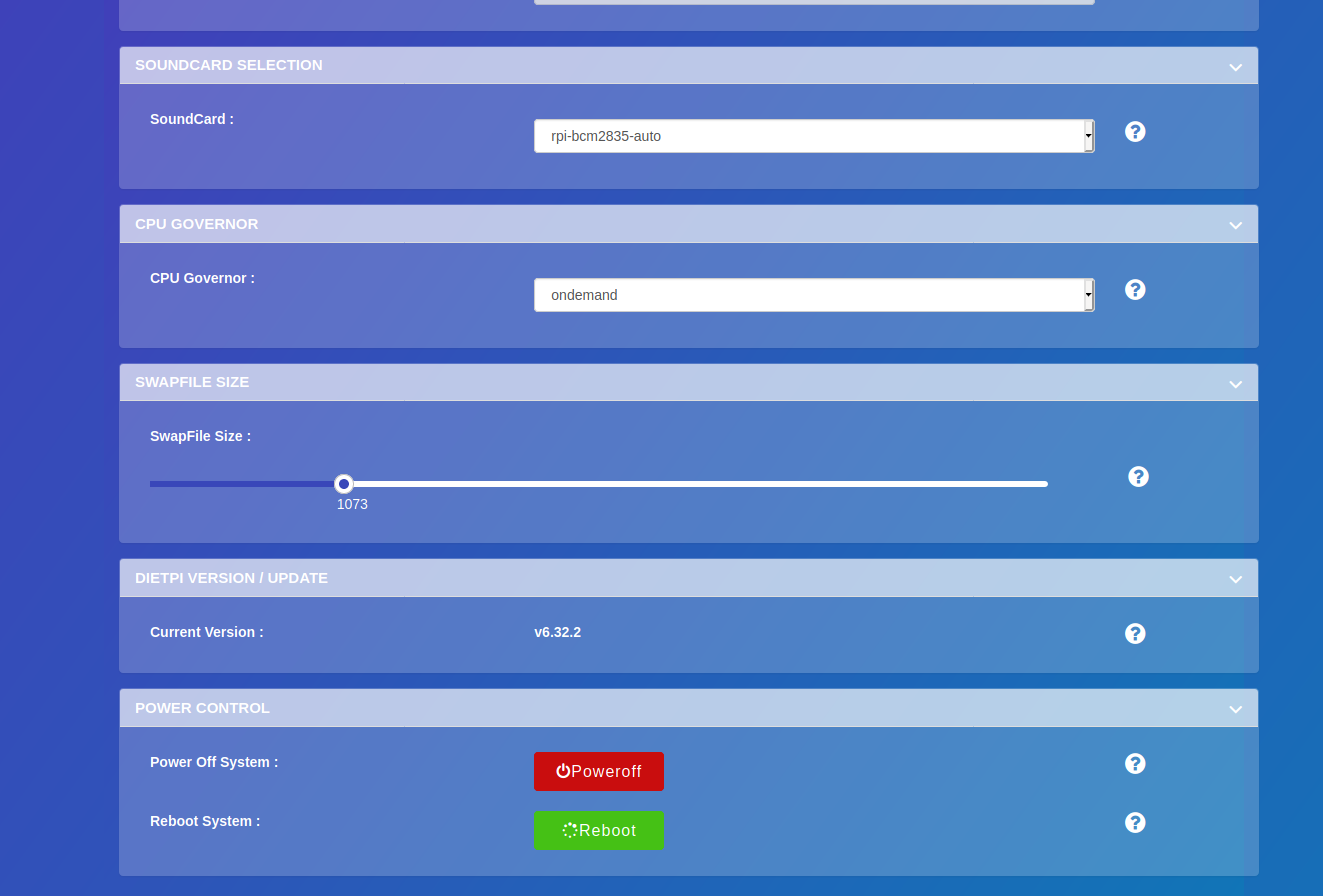Screen dimensions: 1323x896
Task: Show help for Power Off System
Action: click(x=1135, y=763)
